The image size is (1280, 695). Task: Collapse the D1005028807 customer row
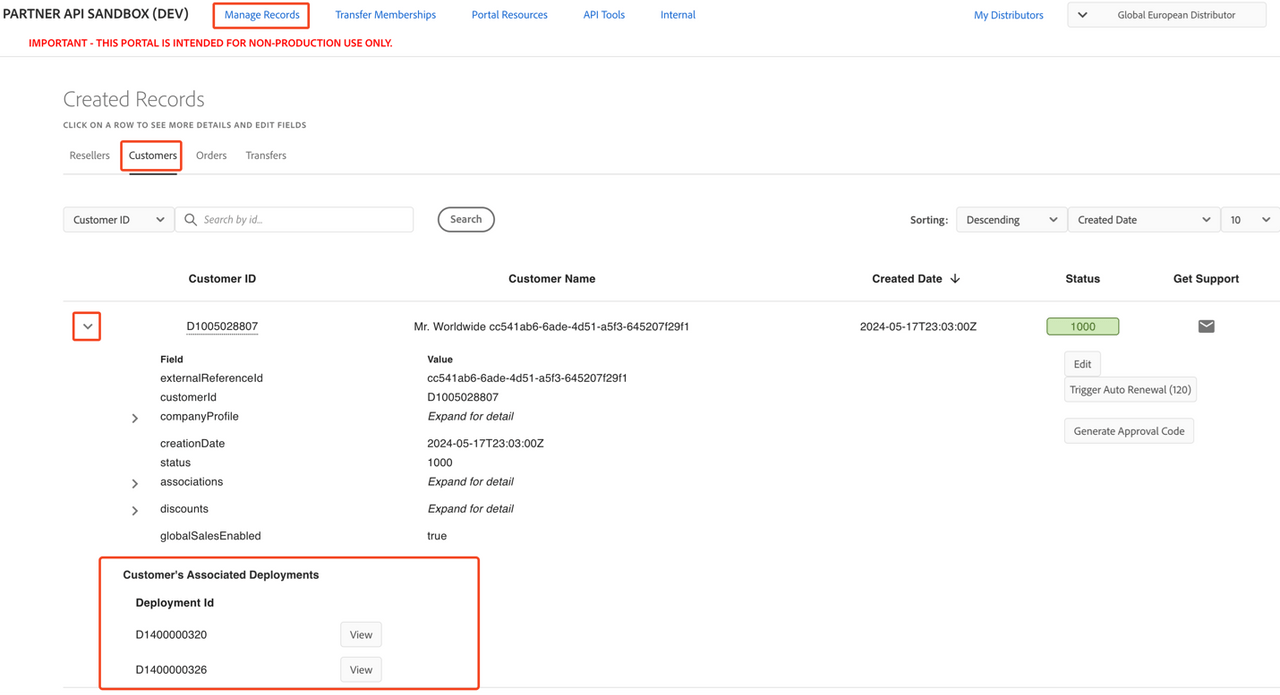tap(87, 326)
